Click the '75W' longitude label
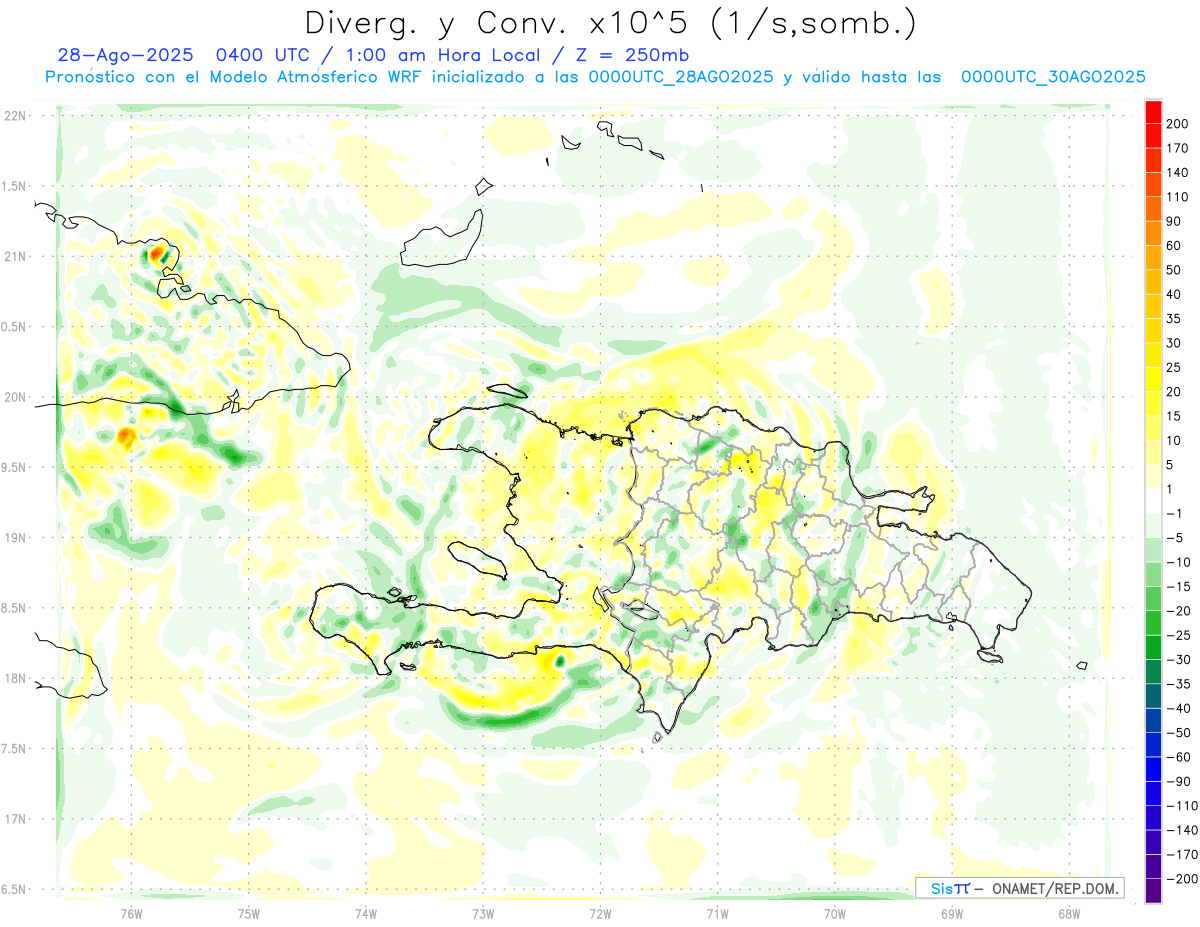This screenshot has width=1200, height=927. pyautogui.click(x=248, y=912)
